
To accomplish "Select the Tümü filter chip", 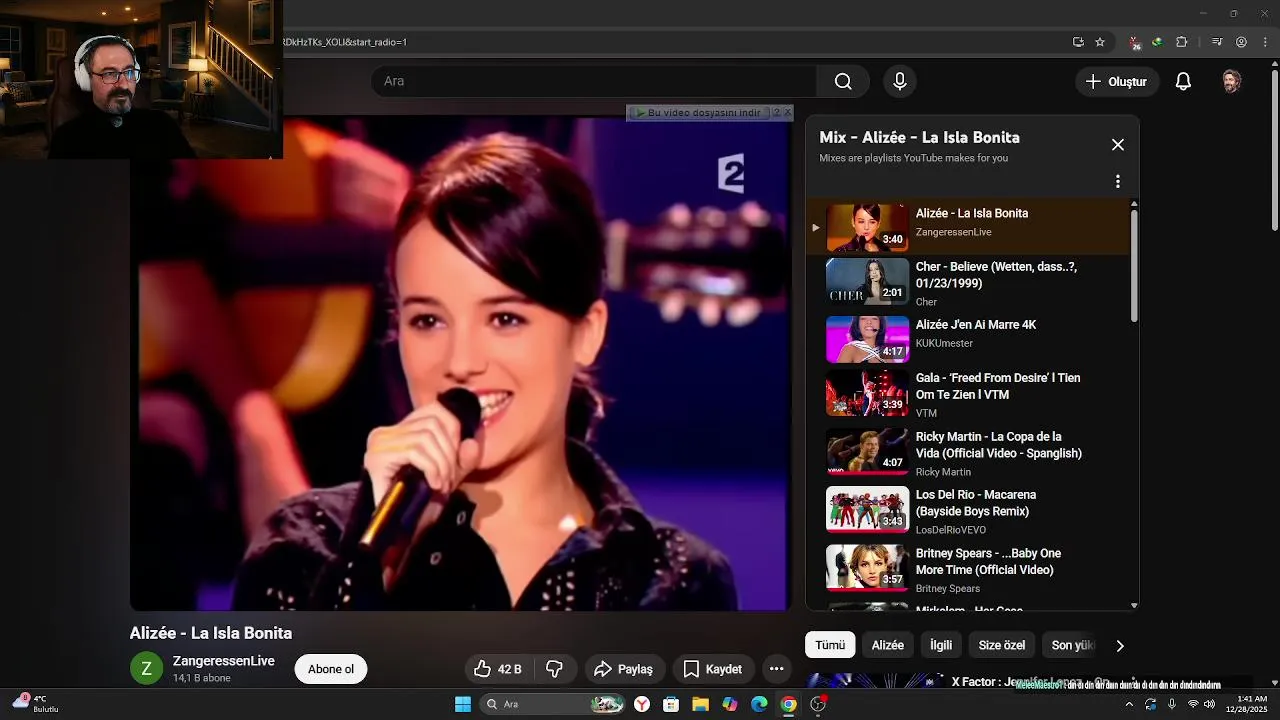I will tap(830, 645).
